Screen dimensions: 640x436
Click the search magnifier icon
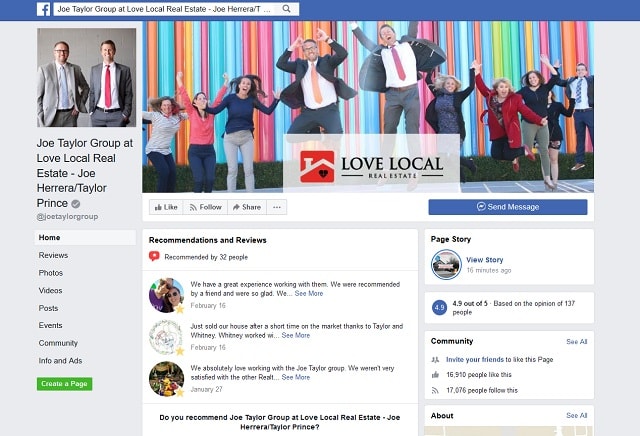click(287, 9)
